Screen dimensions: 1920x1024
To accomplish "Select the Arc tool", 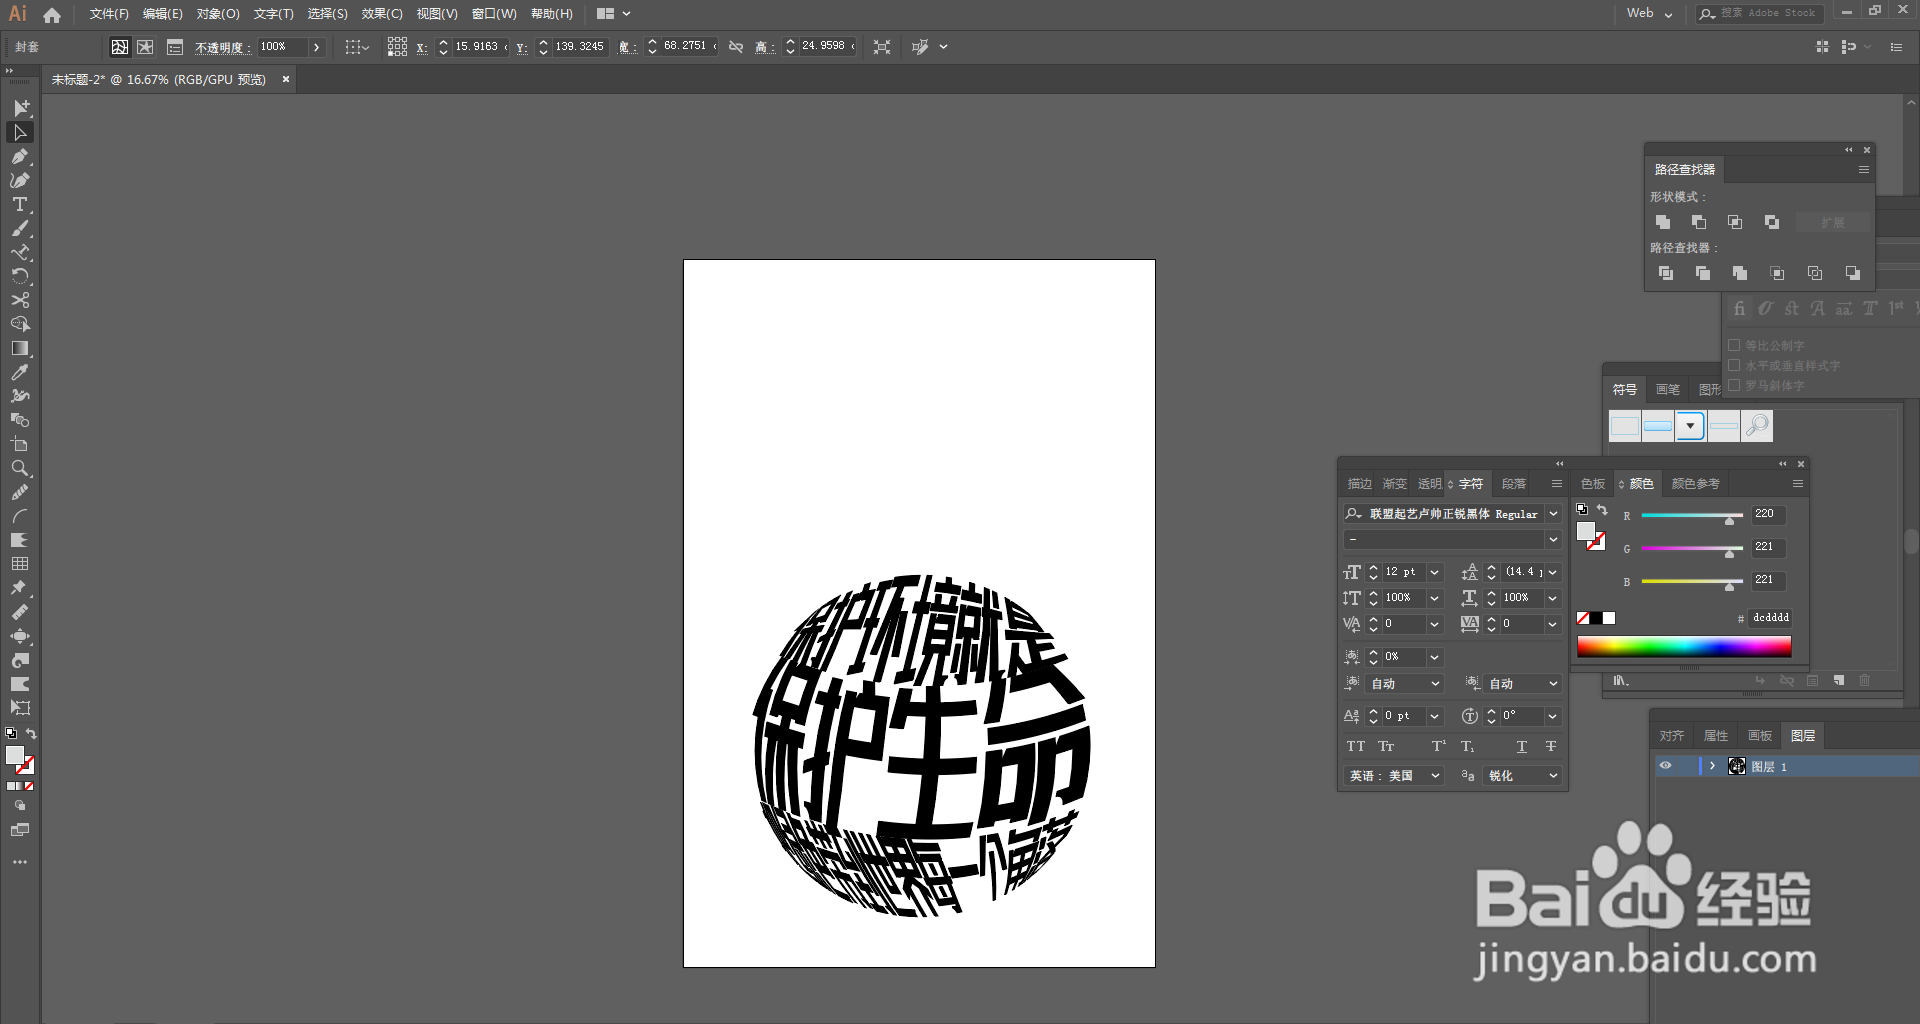I will 20,516.
